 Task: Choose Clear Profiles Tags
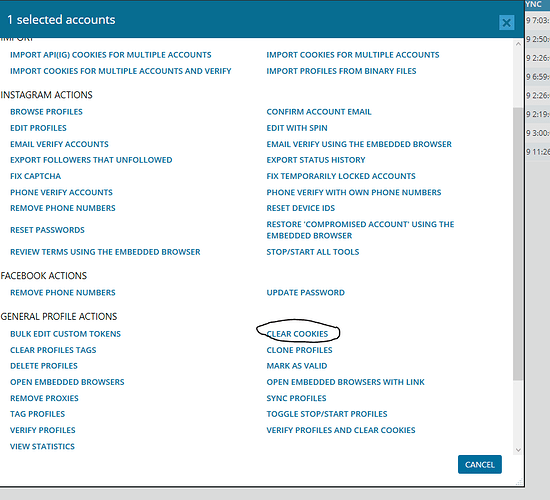(53, 350)
